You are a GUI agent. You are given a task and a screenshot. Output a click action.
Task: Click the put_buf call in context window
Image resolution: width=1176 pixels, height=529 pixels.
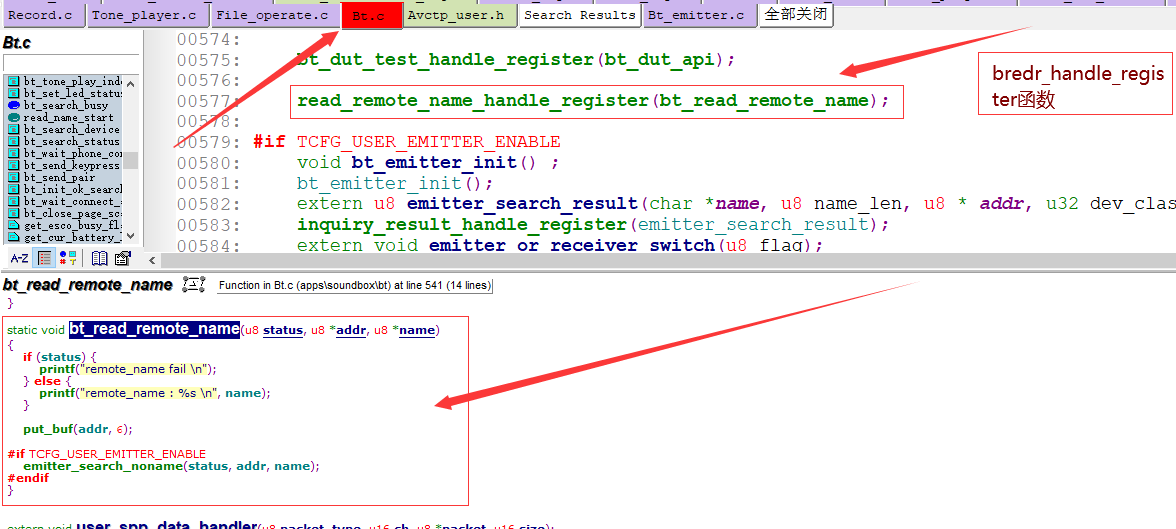(47, 429)
